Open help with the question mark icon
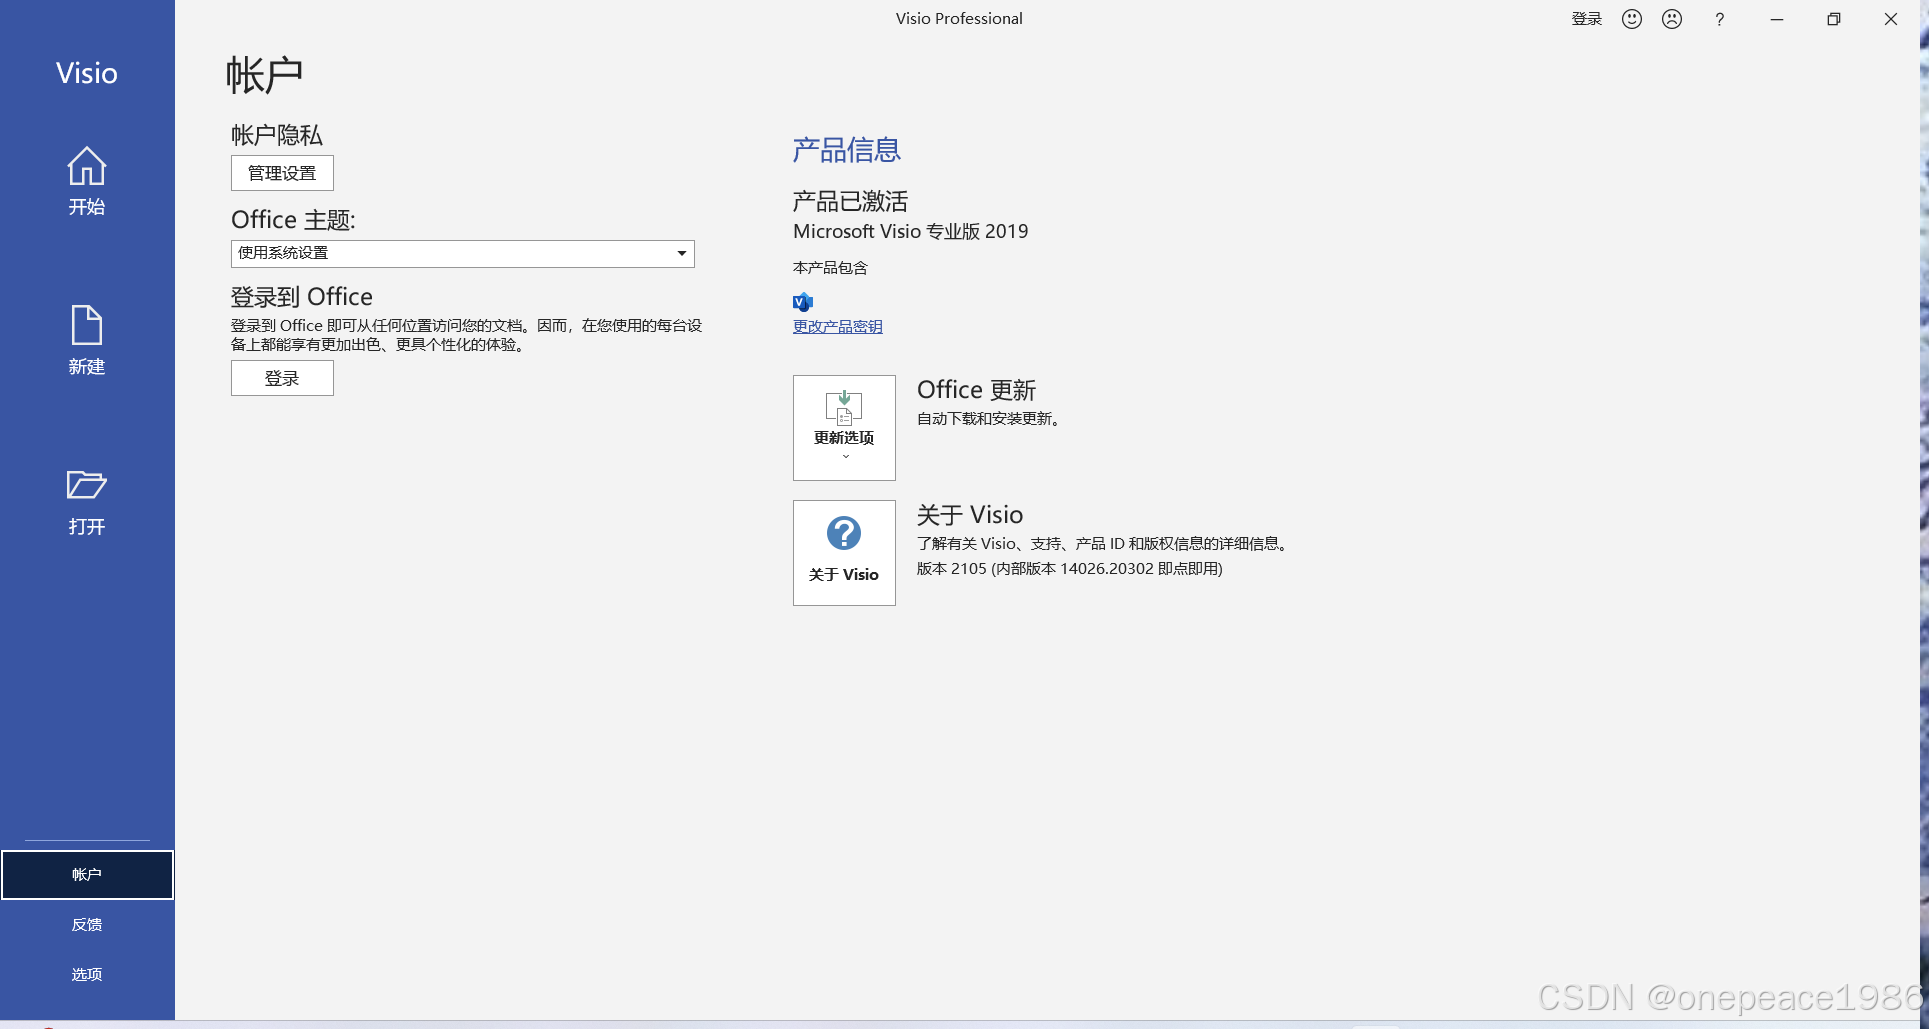Screen dimensions: 1929x1029 (1720, 19)
